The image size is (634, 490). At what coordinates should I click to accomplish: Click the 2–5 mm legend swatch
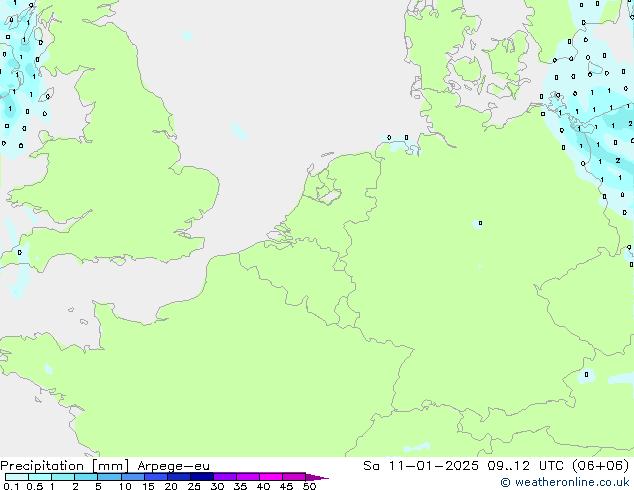pos(86,477)
